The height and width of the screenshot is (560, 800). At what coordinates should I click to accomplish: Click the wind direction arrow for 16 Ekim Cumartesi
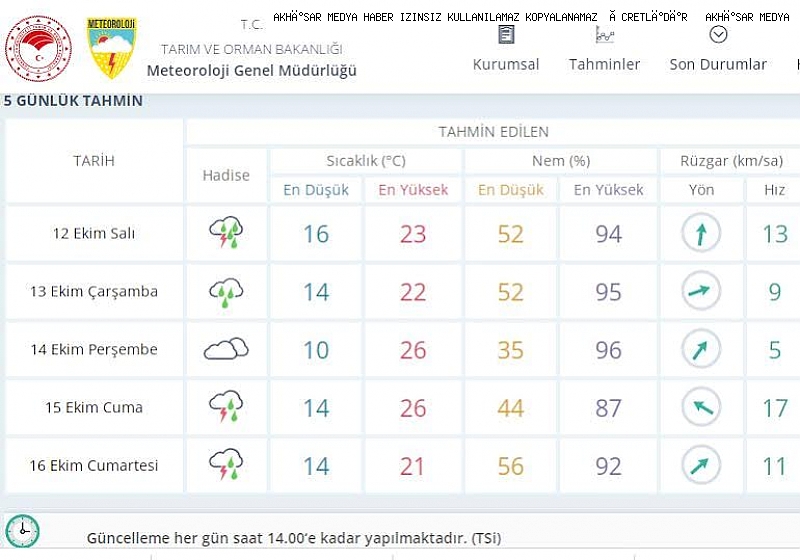tap(701, 465)
